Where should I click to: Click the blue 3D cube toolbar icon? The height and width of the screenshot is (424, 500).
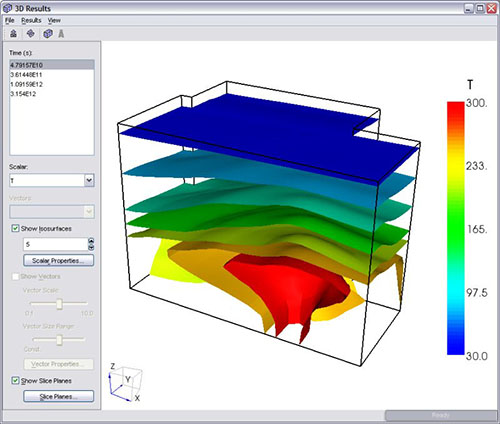(x=48, y=33)
